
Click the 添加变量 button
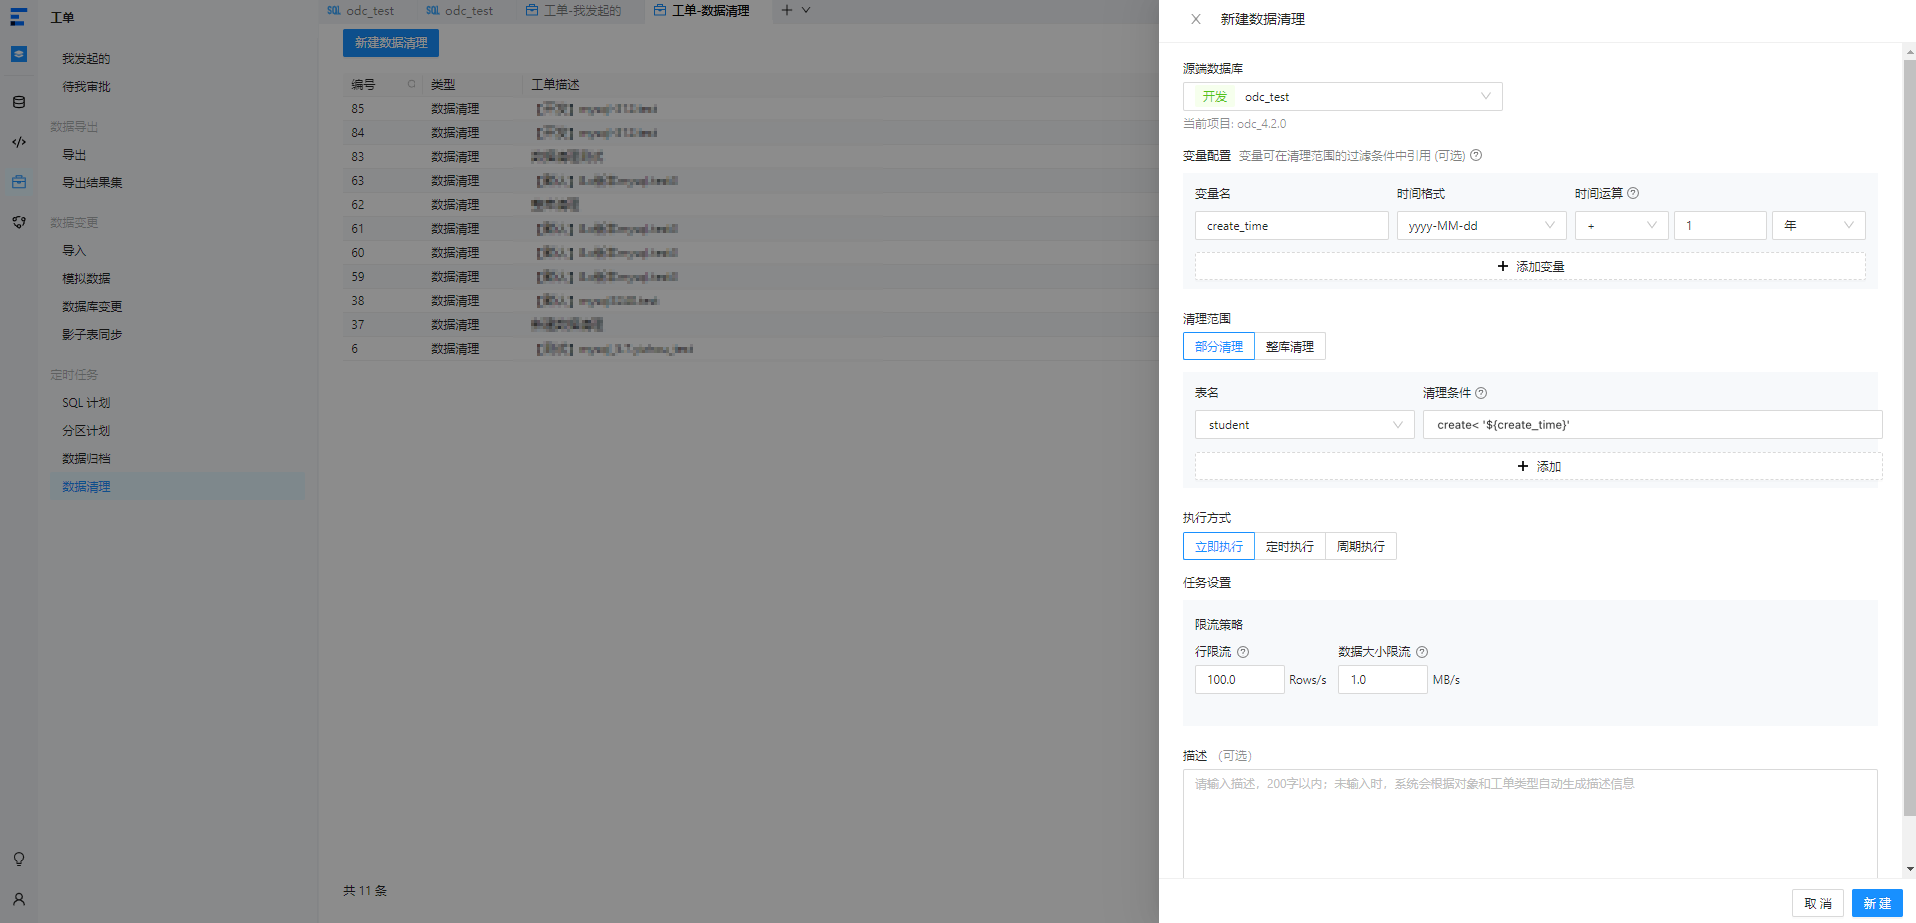pos(1530,266)
